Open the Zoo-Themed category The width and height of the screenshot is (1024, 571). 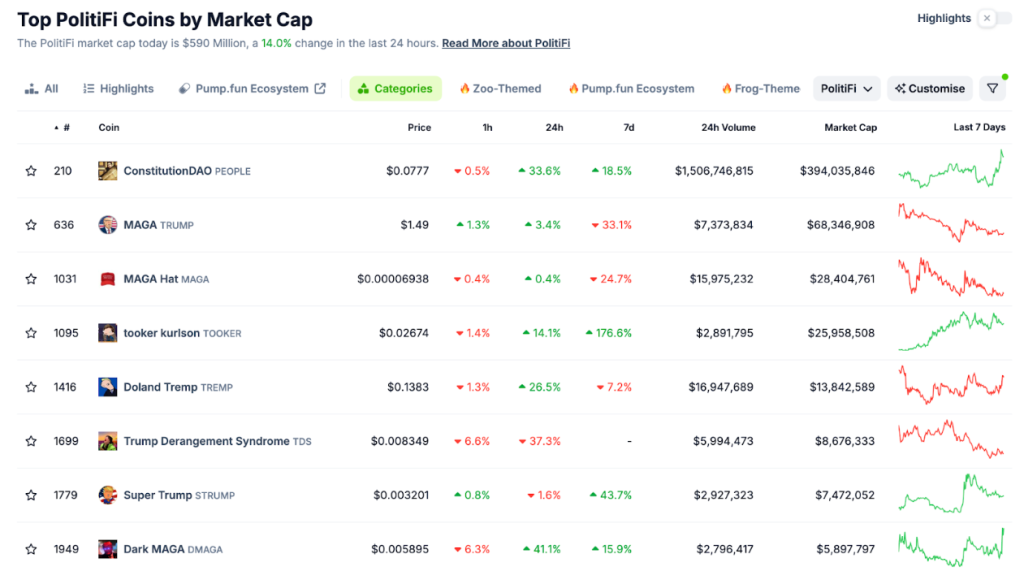[500, 89]
